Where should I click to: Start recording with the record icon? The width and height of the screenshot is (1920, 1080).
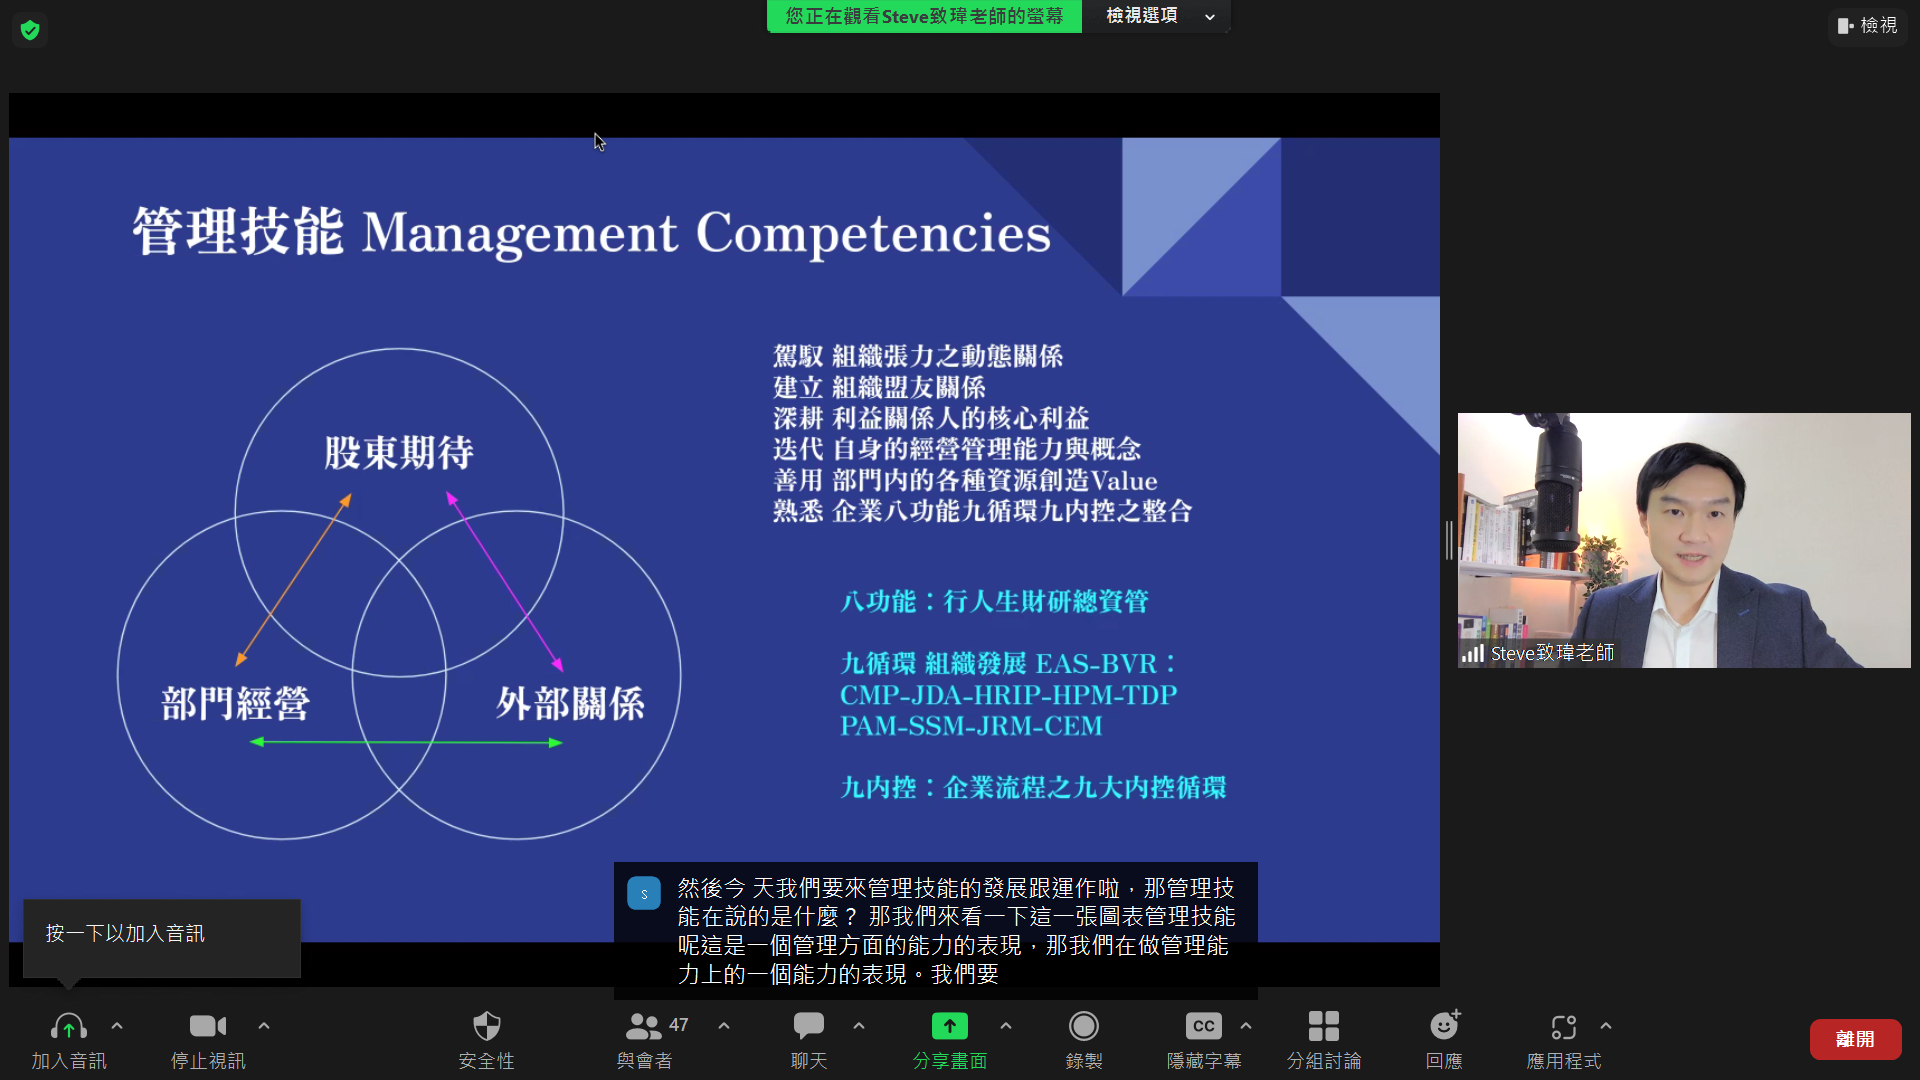pos(1083,1027)
